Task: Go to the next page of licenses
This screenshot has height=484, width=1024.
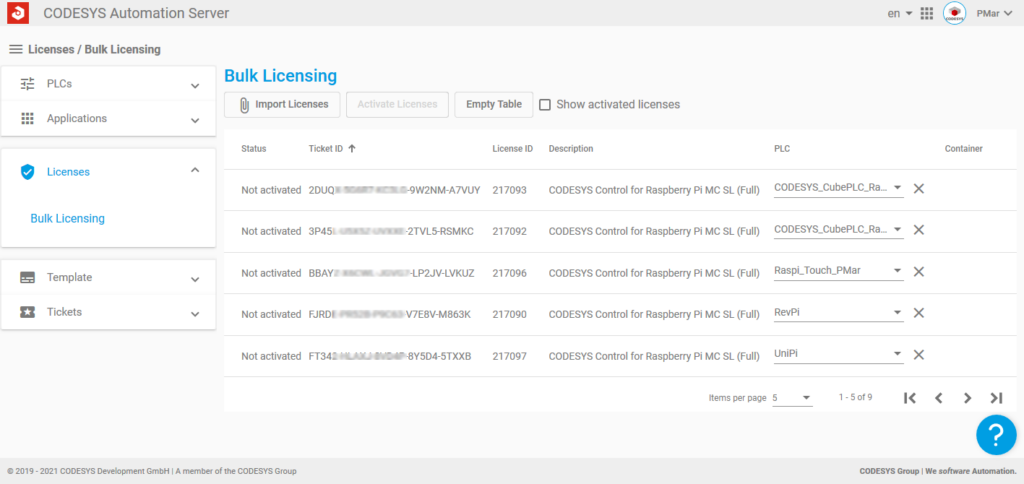Action: 967,398
